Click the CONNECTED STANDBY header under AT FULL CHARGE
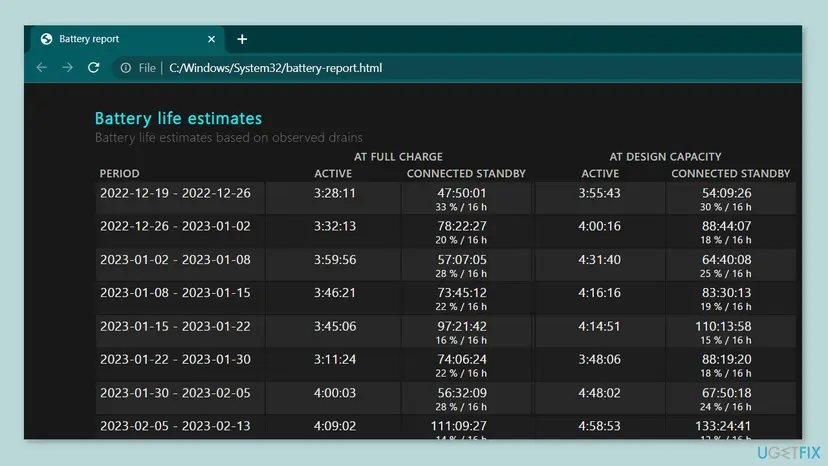 pos(466,173)
